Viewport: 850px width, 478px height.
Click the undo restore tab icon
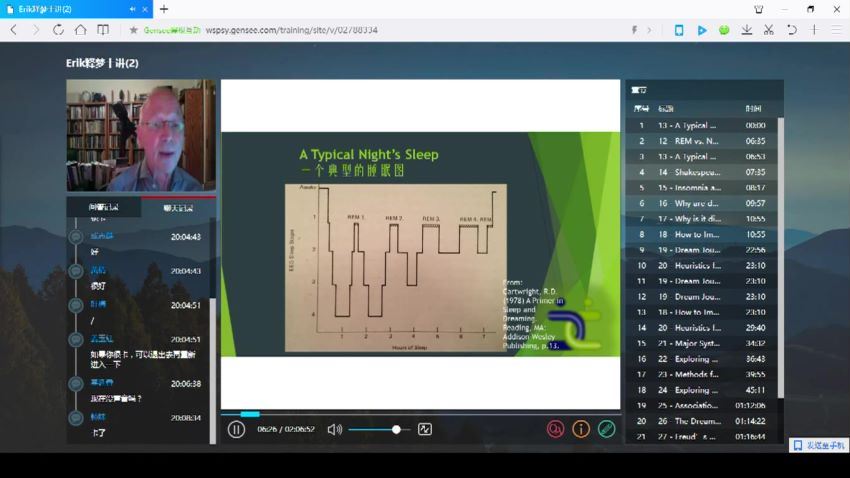(791, 30)
